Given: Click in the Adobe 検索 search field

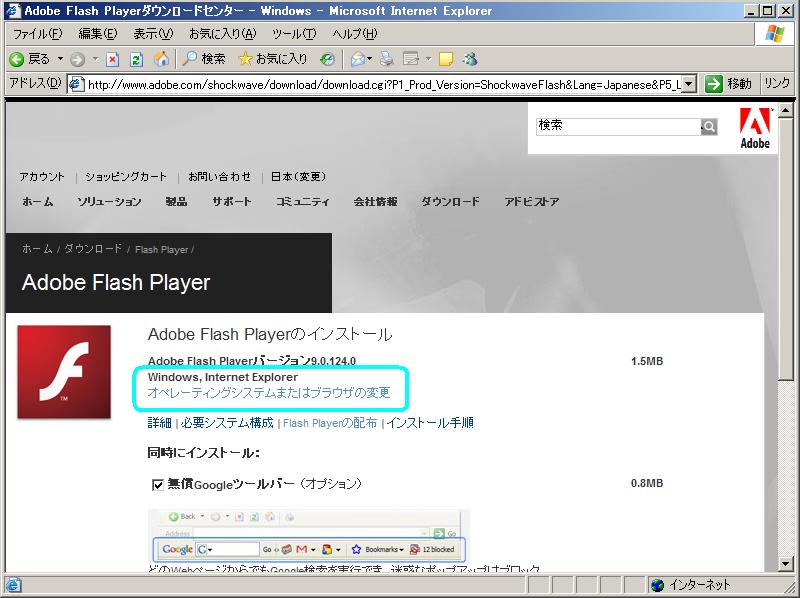Looking at the screenshot, I should (x=618, y=127).
